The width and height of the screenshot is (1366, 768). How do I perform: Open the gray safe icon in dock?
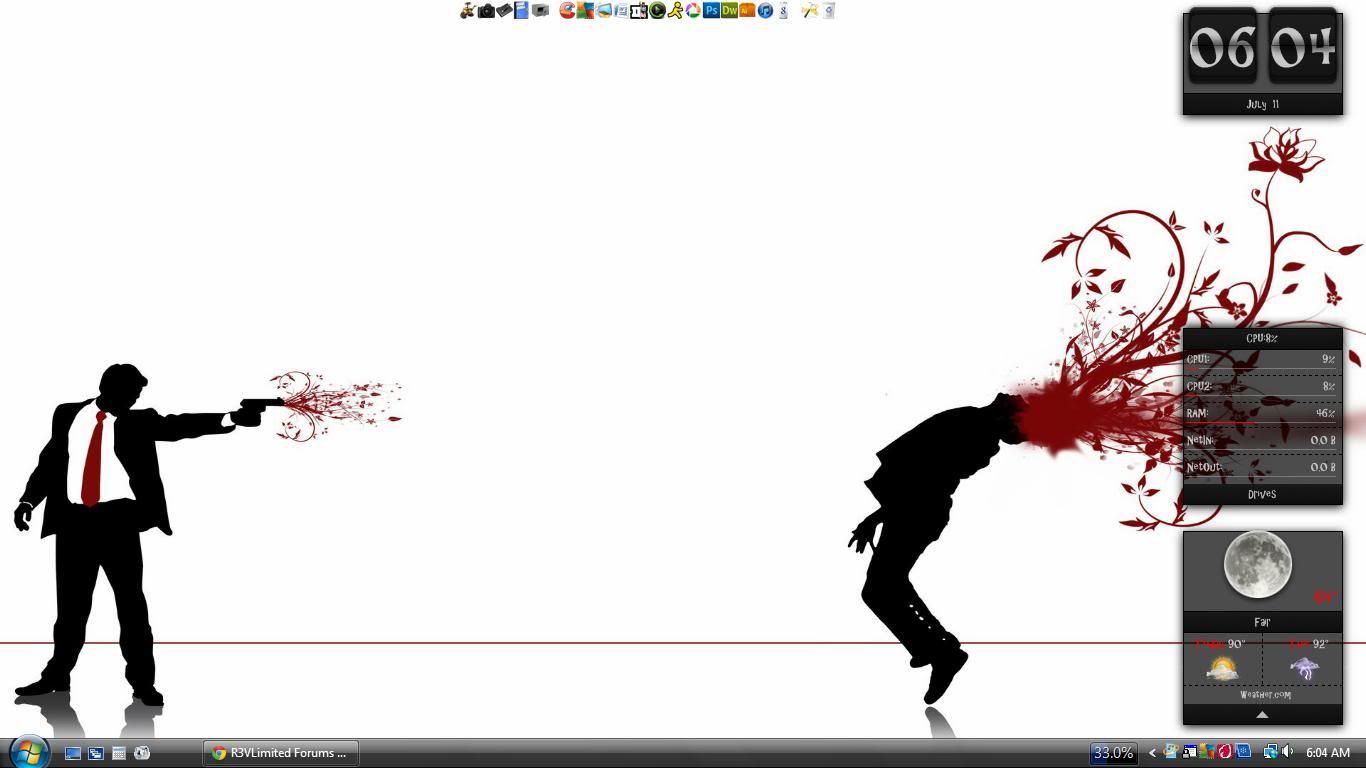pos(540,11)
